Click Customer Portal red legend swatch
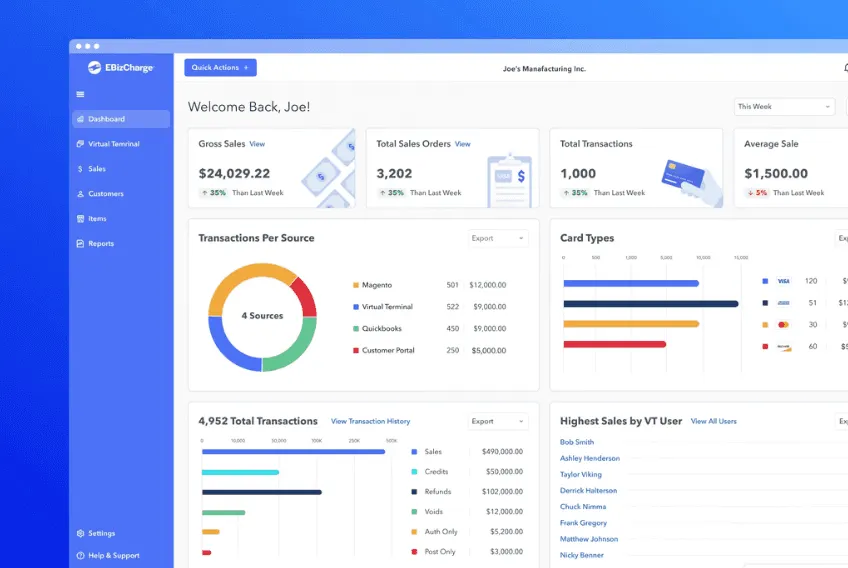This screenshot has height=568, width=848. (356, 351)
